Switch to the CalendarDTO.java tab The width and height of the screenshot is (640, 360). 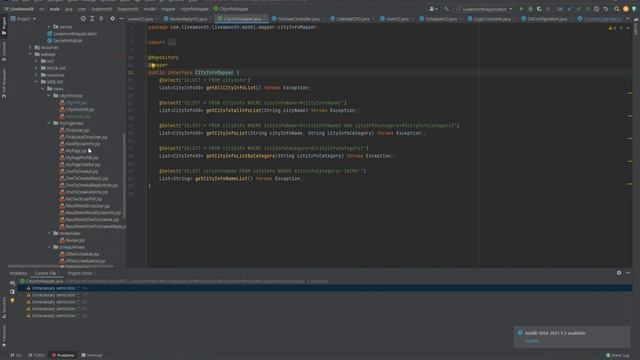click(352, 19)
